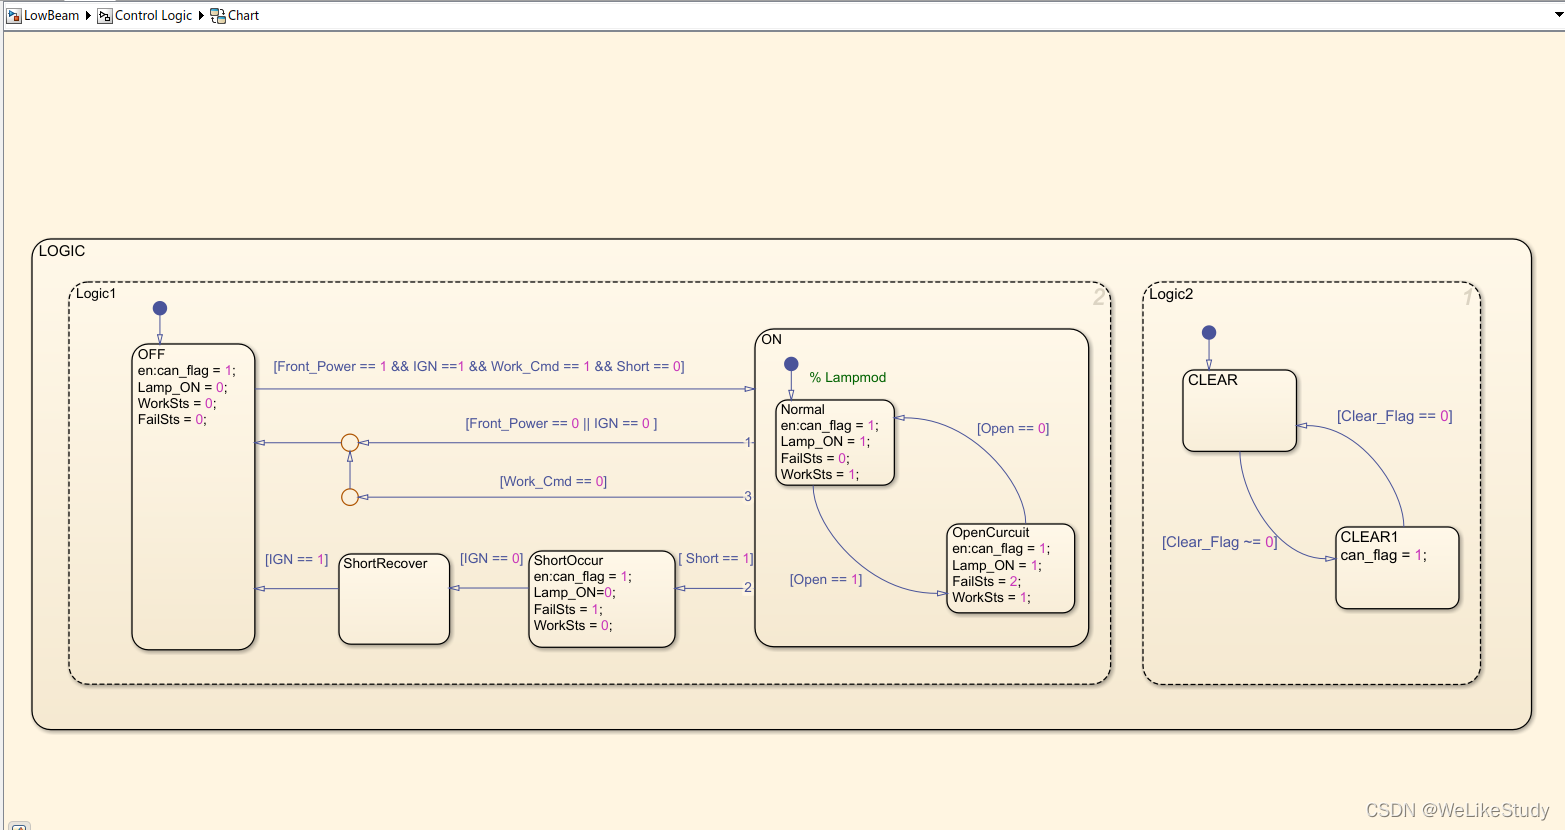Select the ShortRecover state
This screenshot has width=1565, height=830.
tap(394, 600)
